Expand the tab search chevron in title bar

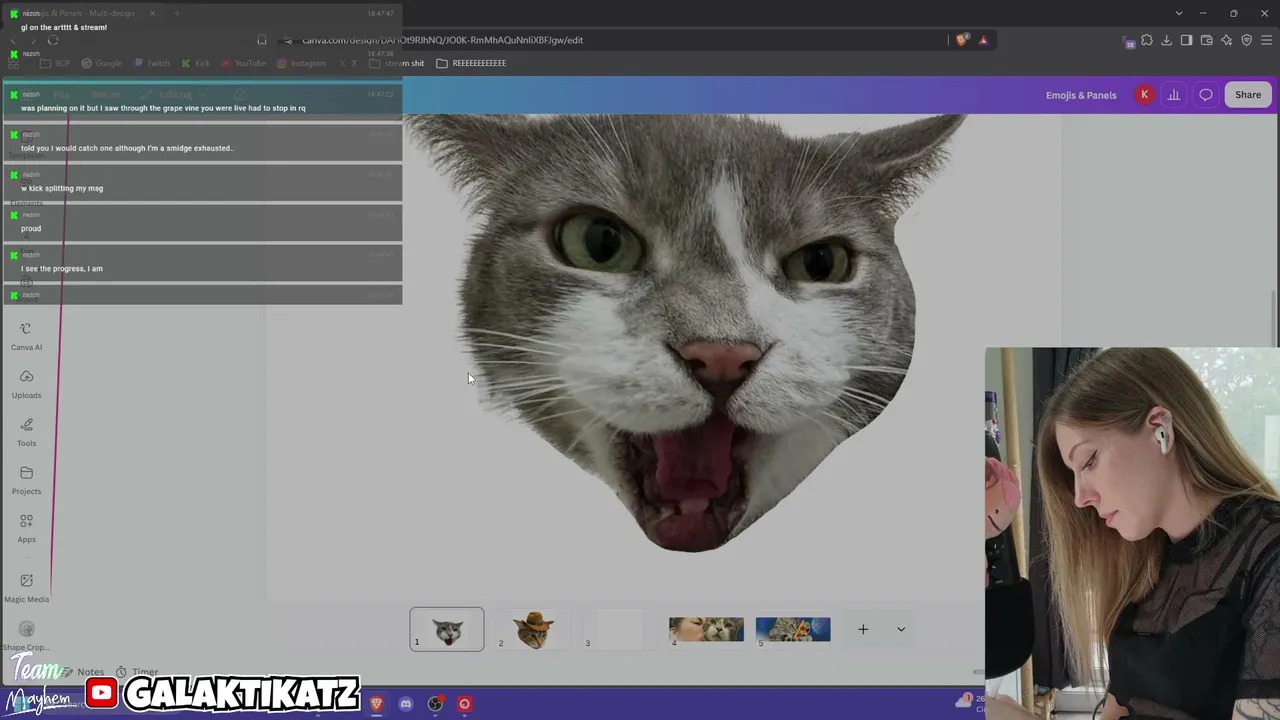point(1179,14)
